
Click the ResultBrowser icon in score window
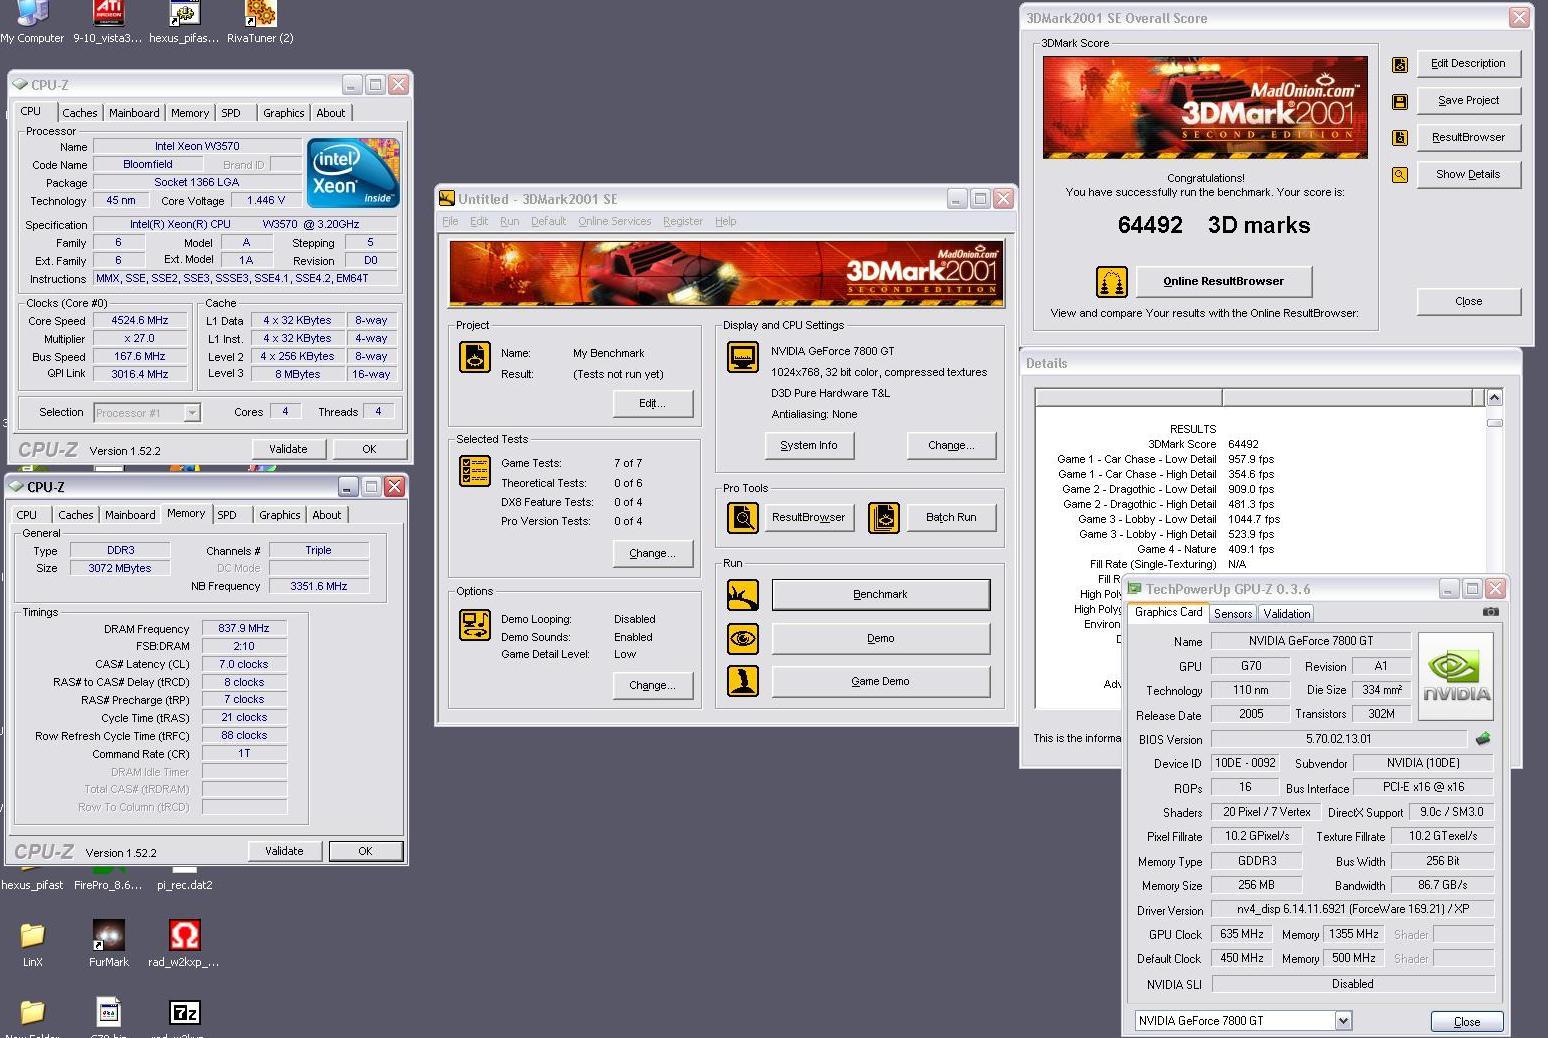pos(1400,138)
